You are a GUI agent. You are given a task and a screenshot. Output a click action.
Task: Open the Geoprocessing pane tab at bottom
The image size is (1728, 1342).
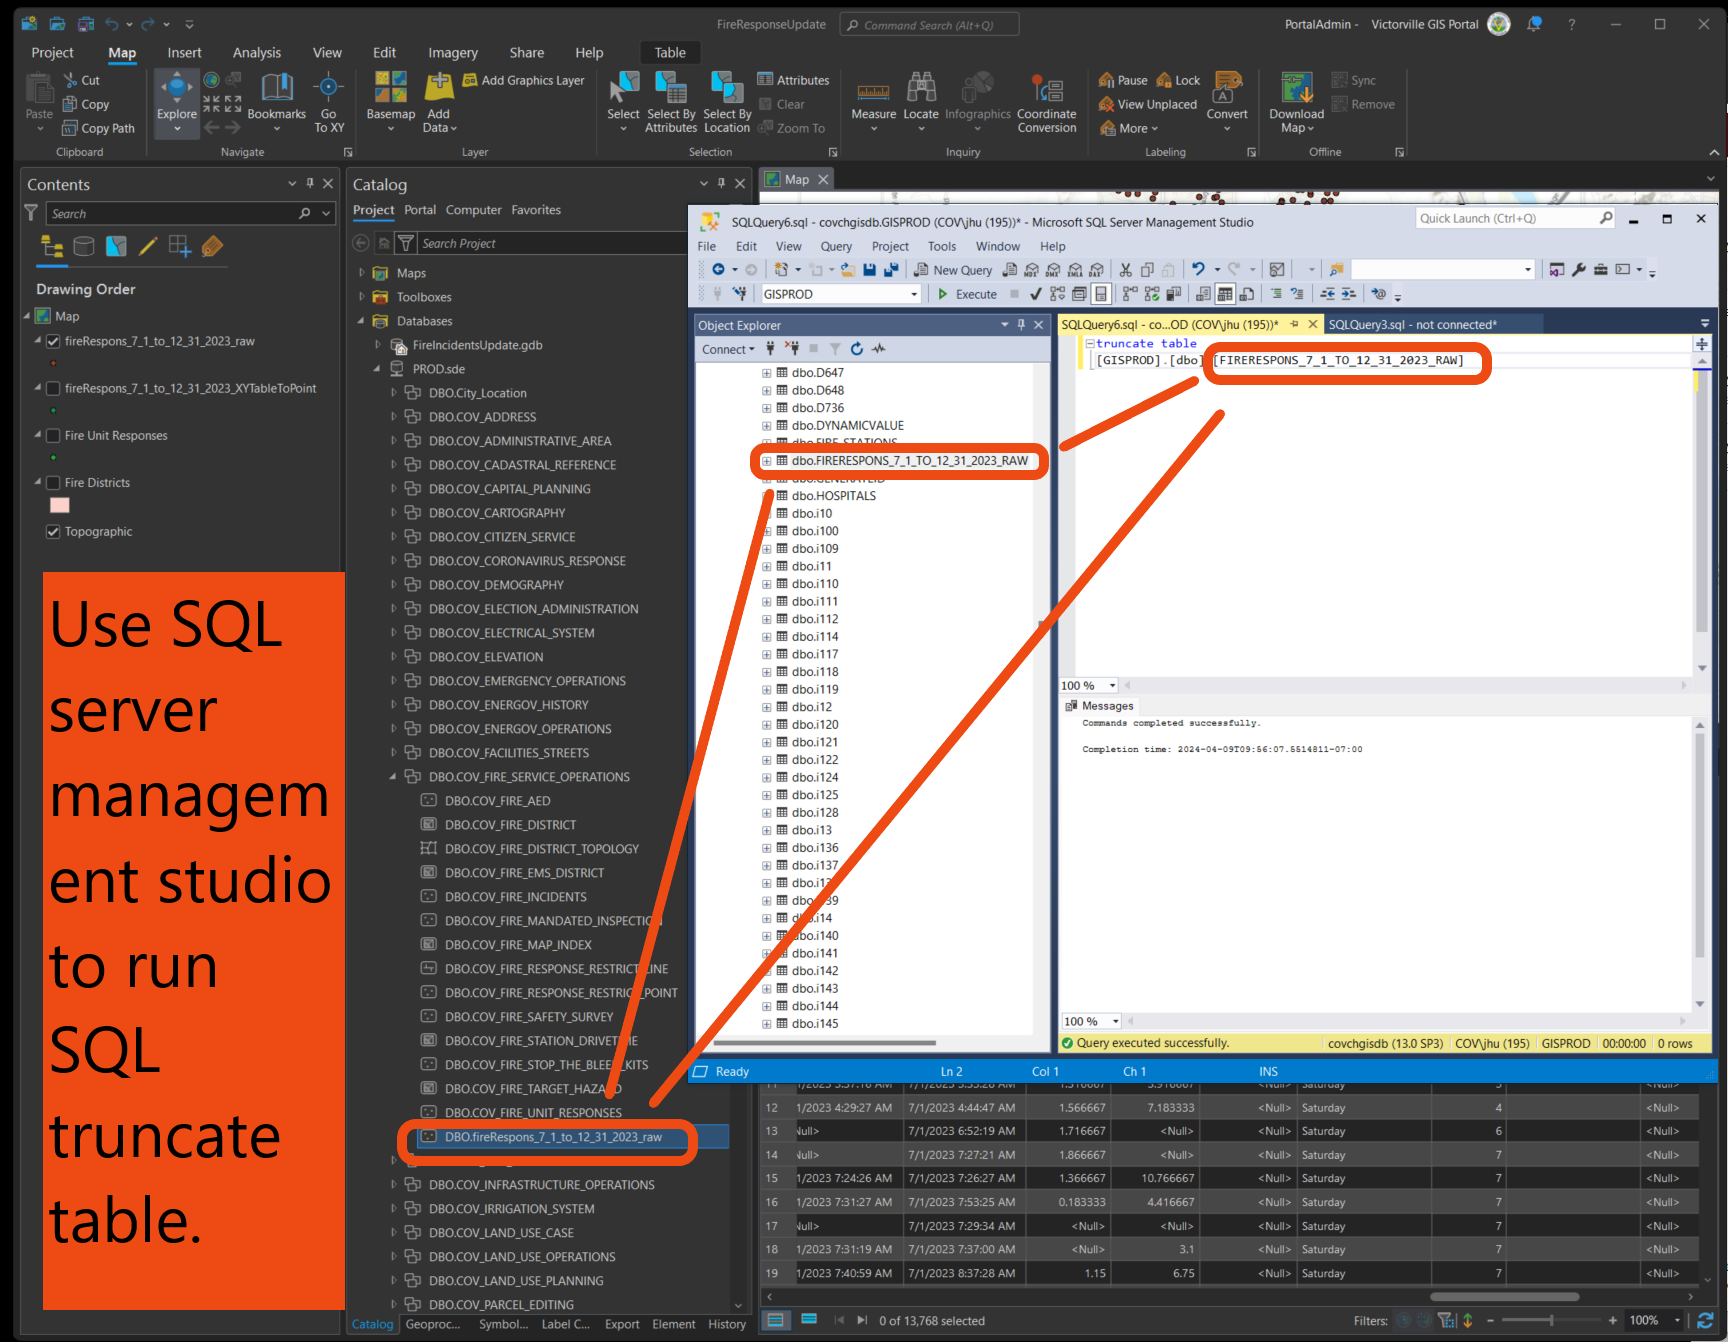pos(433,1324)
